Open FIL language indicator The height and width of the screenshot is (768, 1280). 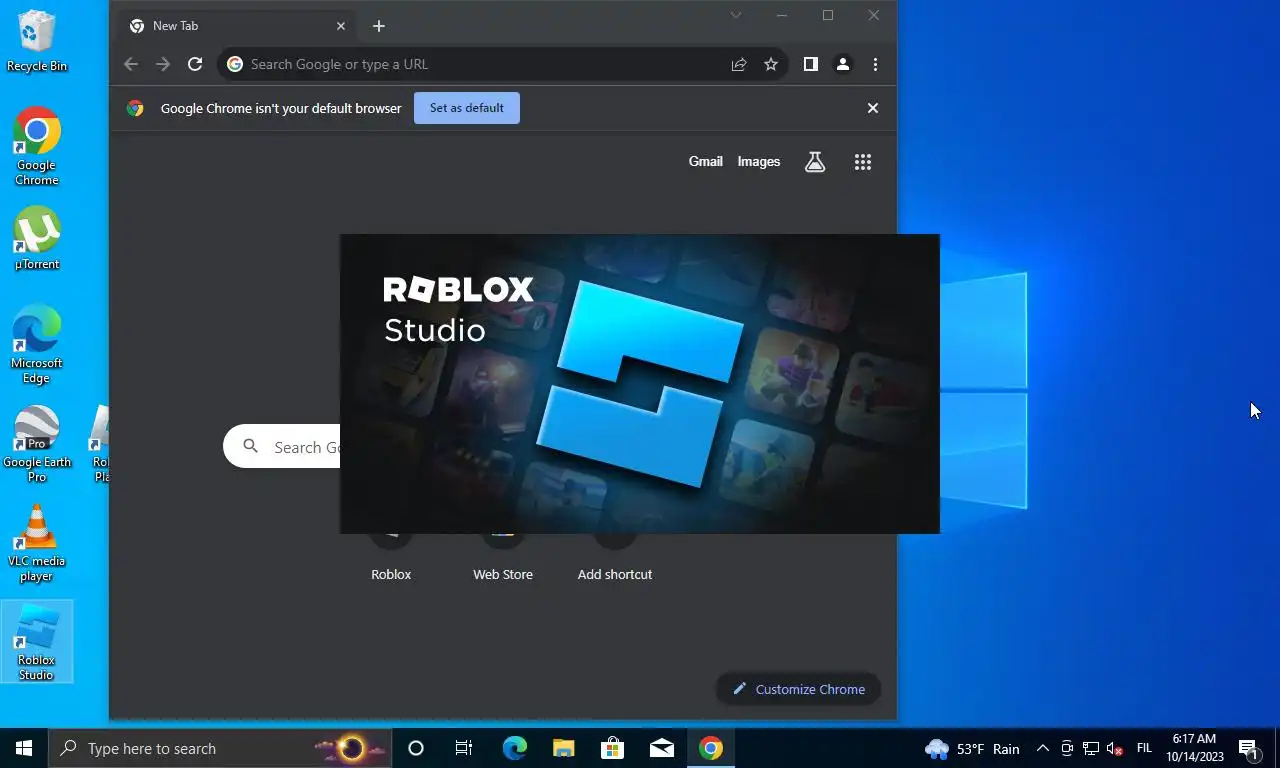[1144, 748]
